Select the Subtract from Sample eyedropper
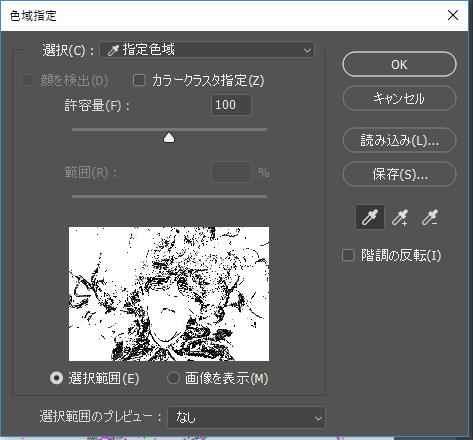 [x=429, y=217]
